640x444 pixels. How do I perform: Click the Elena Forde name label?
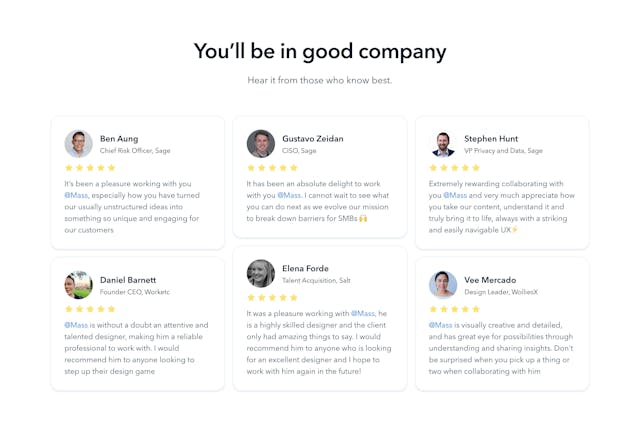[x=305, y=268]
